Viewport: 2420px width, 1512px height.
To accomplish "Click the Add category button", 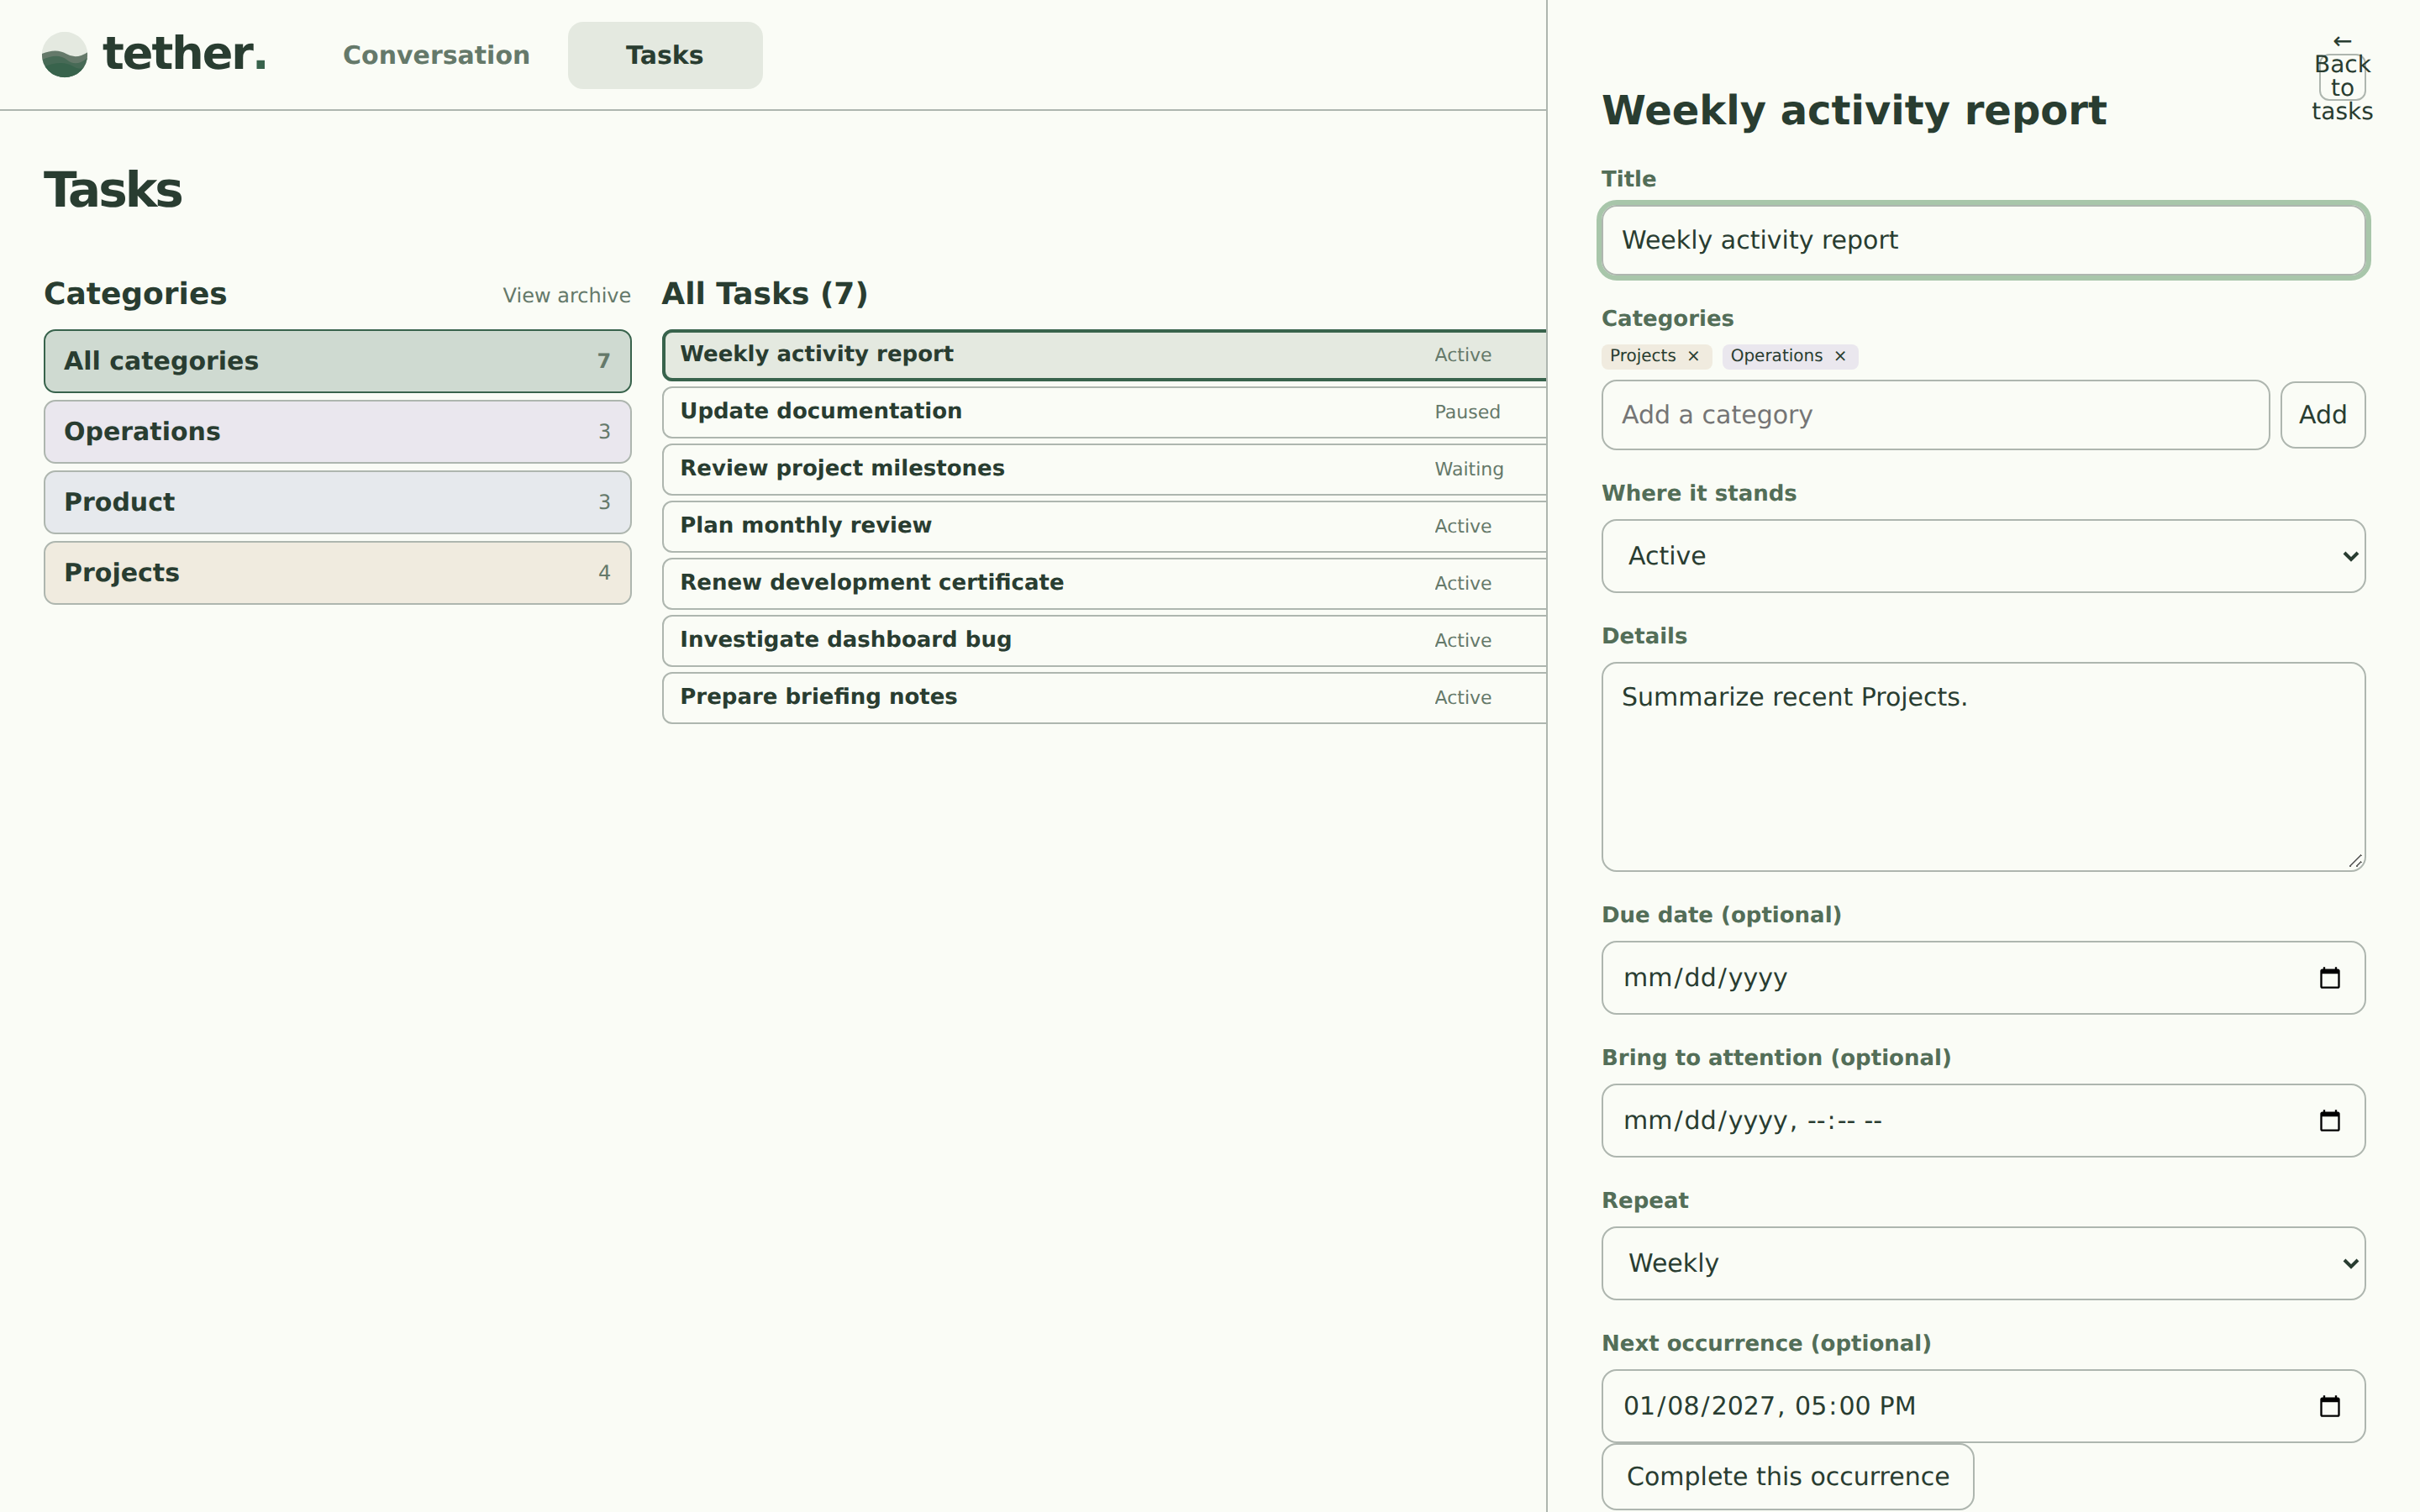I will [x=2322, y=415].
